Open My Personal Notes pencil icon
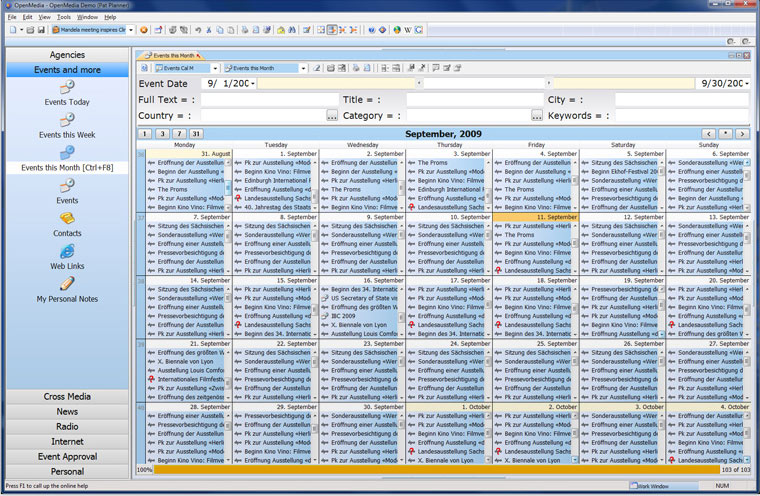The height and width of the screenshot is (496, 760). [x=67, y=284]
